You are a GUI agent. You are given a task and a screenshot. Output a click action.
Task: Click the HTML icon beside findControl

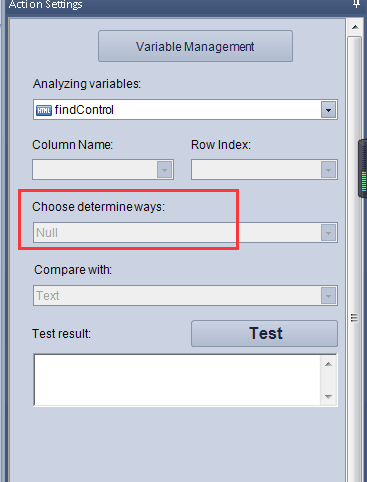coord(44,110)
